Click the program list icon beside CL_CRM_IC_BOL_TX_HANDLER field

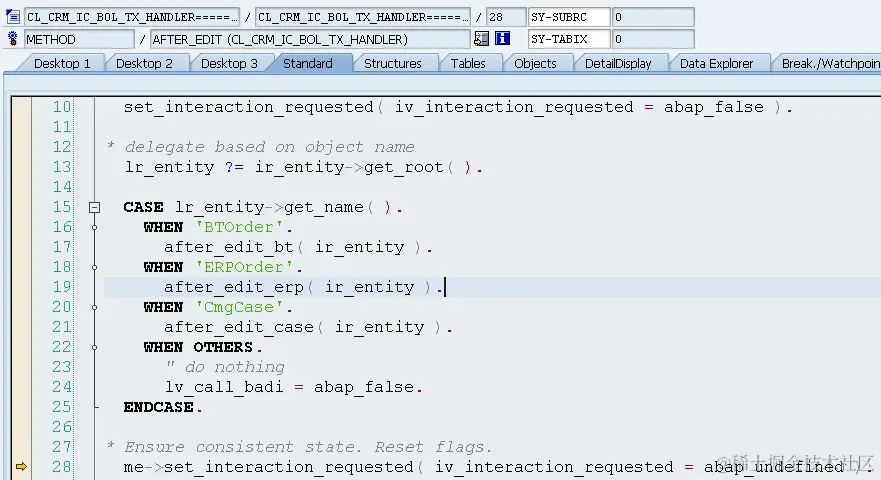[x=12, y=17]
